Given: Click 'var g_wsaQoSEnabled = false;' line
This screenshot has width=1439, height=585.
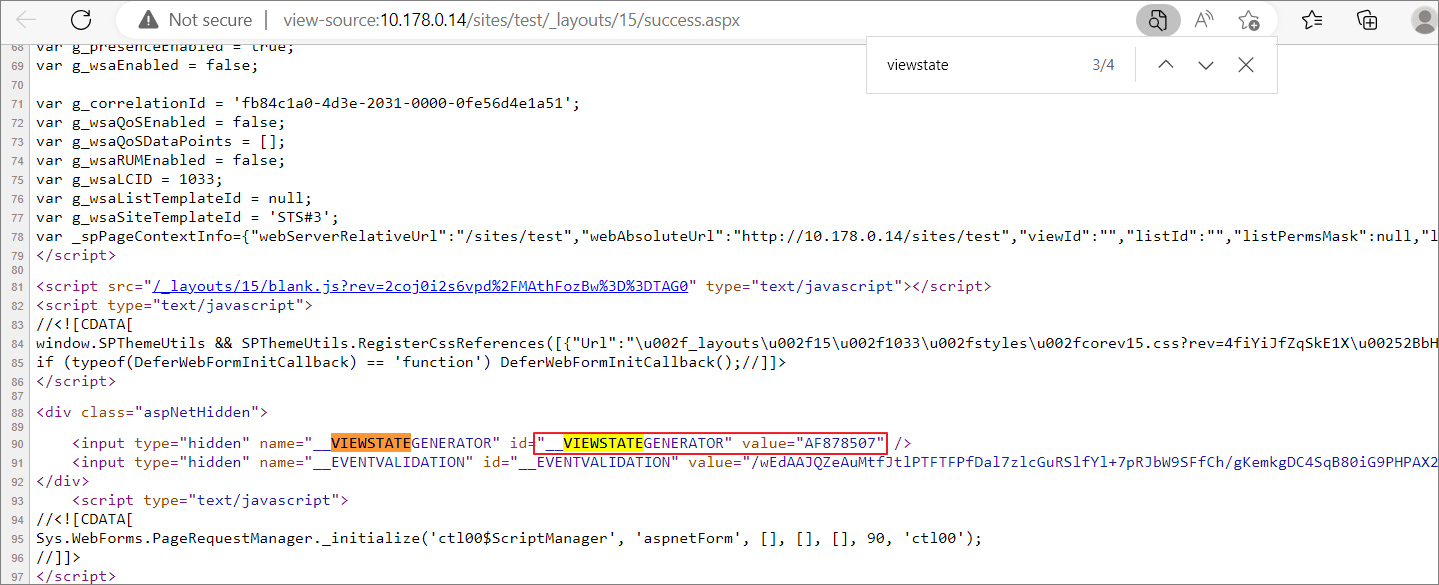Looking at the screenshot, I should click(158, 122).
